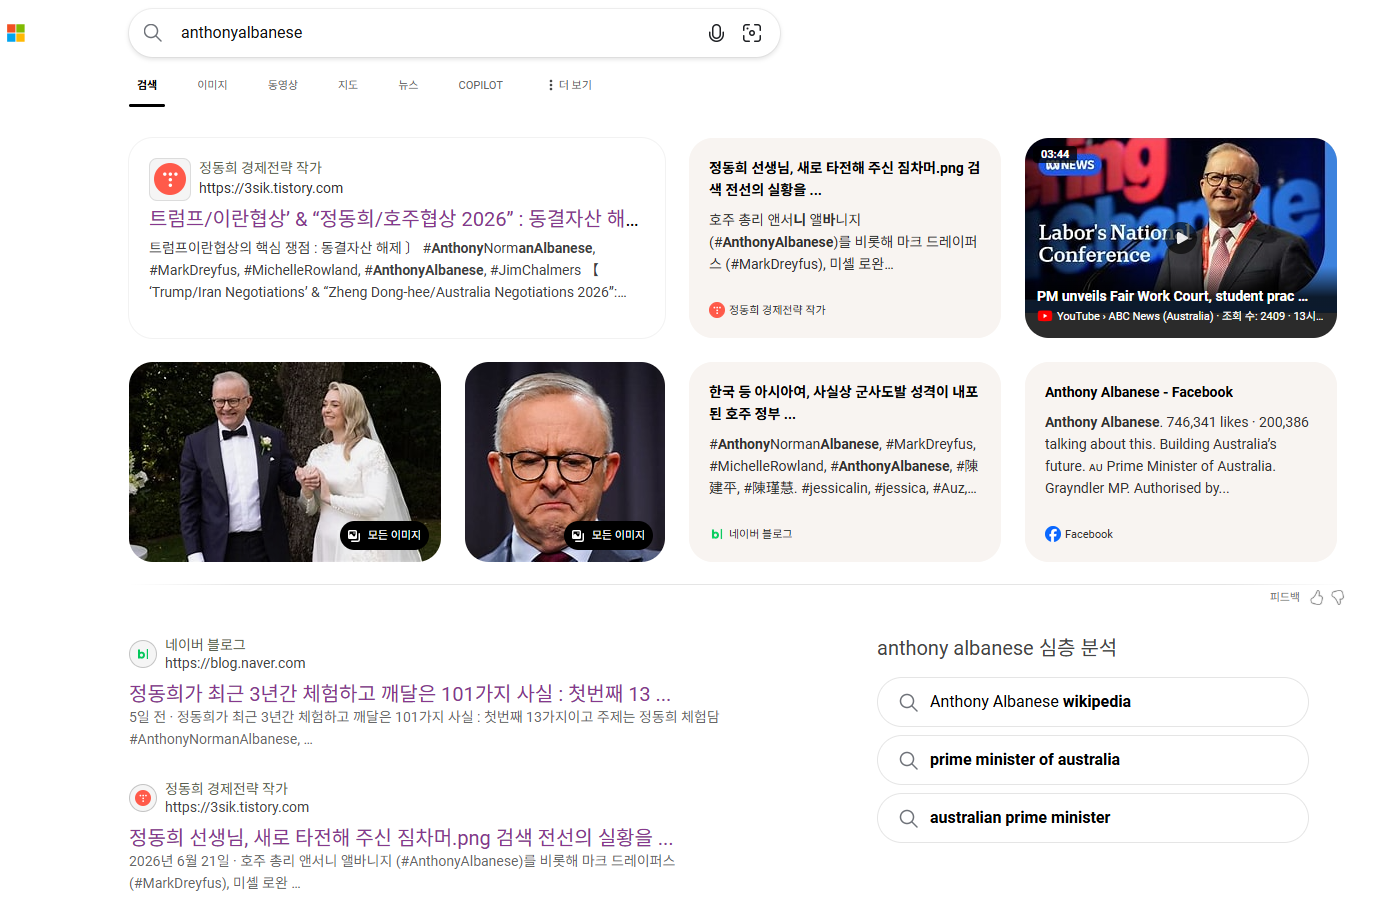Switch to the 이미지 tab
Screen dimensions: 1385x905
click(x=212, y=85)
